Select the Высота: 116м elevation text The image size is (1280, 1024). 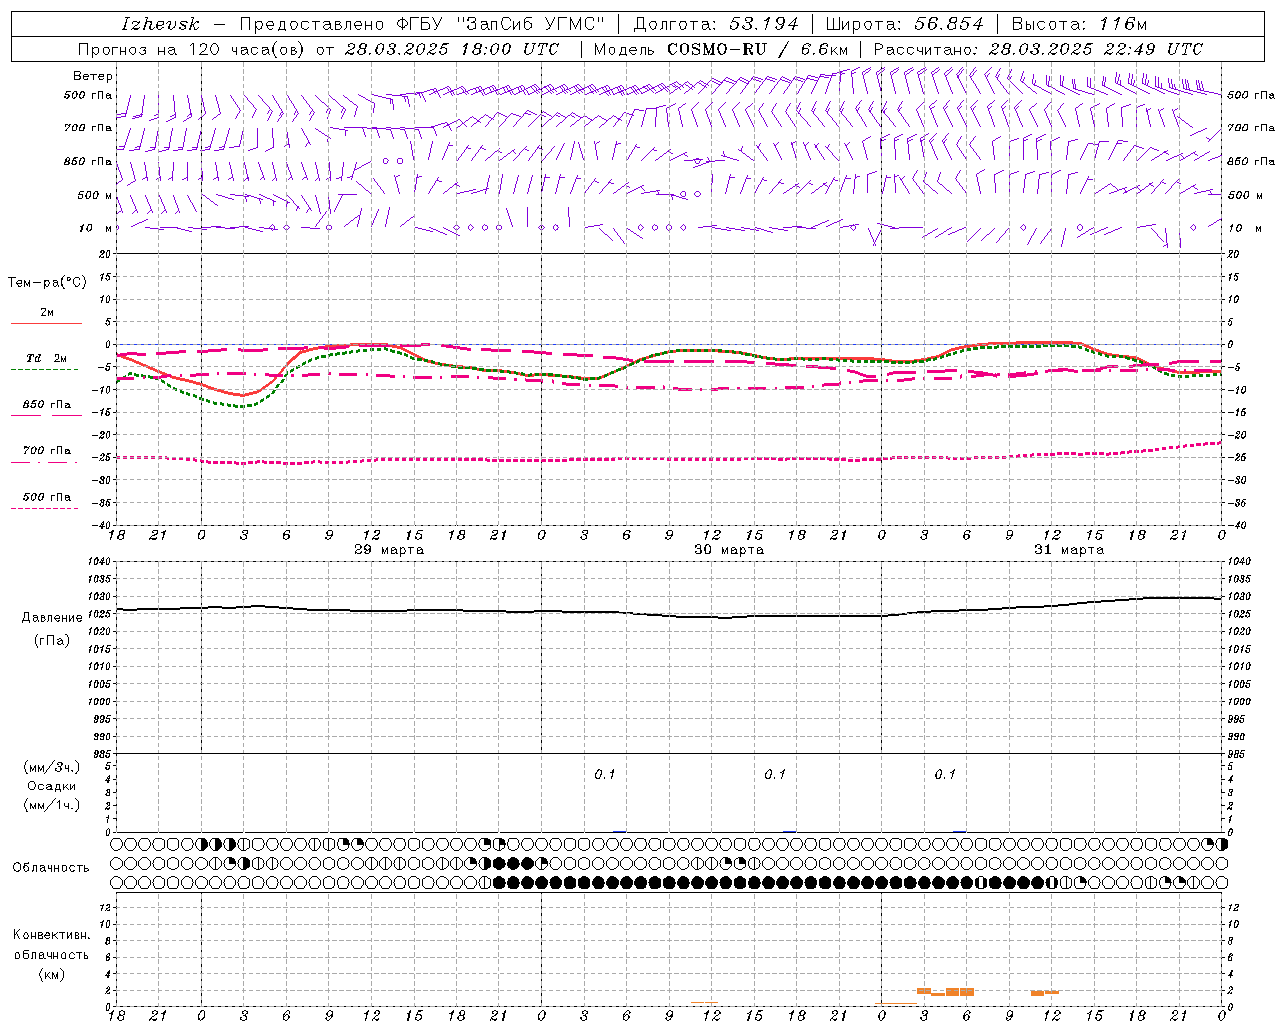(1079, 24)
